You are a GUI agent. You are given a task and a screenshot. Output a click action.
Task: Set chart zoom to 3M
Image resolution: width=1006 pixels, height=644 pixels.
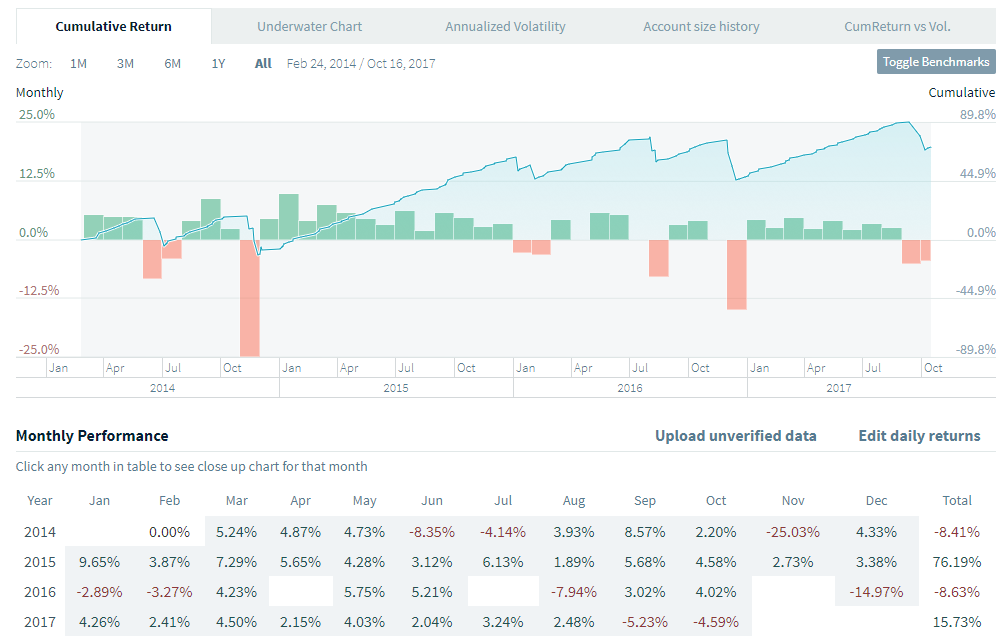click(125, 64)
